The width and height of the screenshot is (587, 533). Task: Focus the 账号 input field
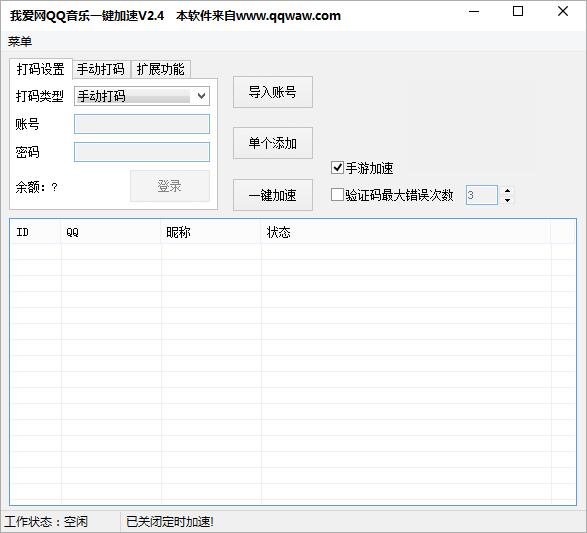tap(142, 124)
